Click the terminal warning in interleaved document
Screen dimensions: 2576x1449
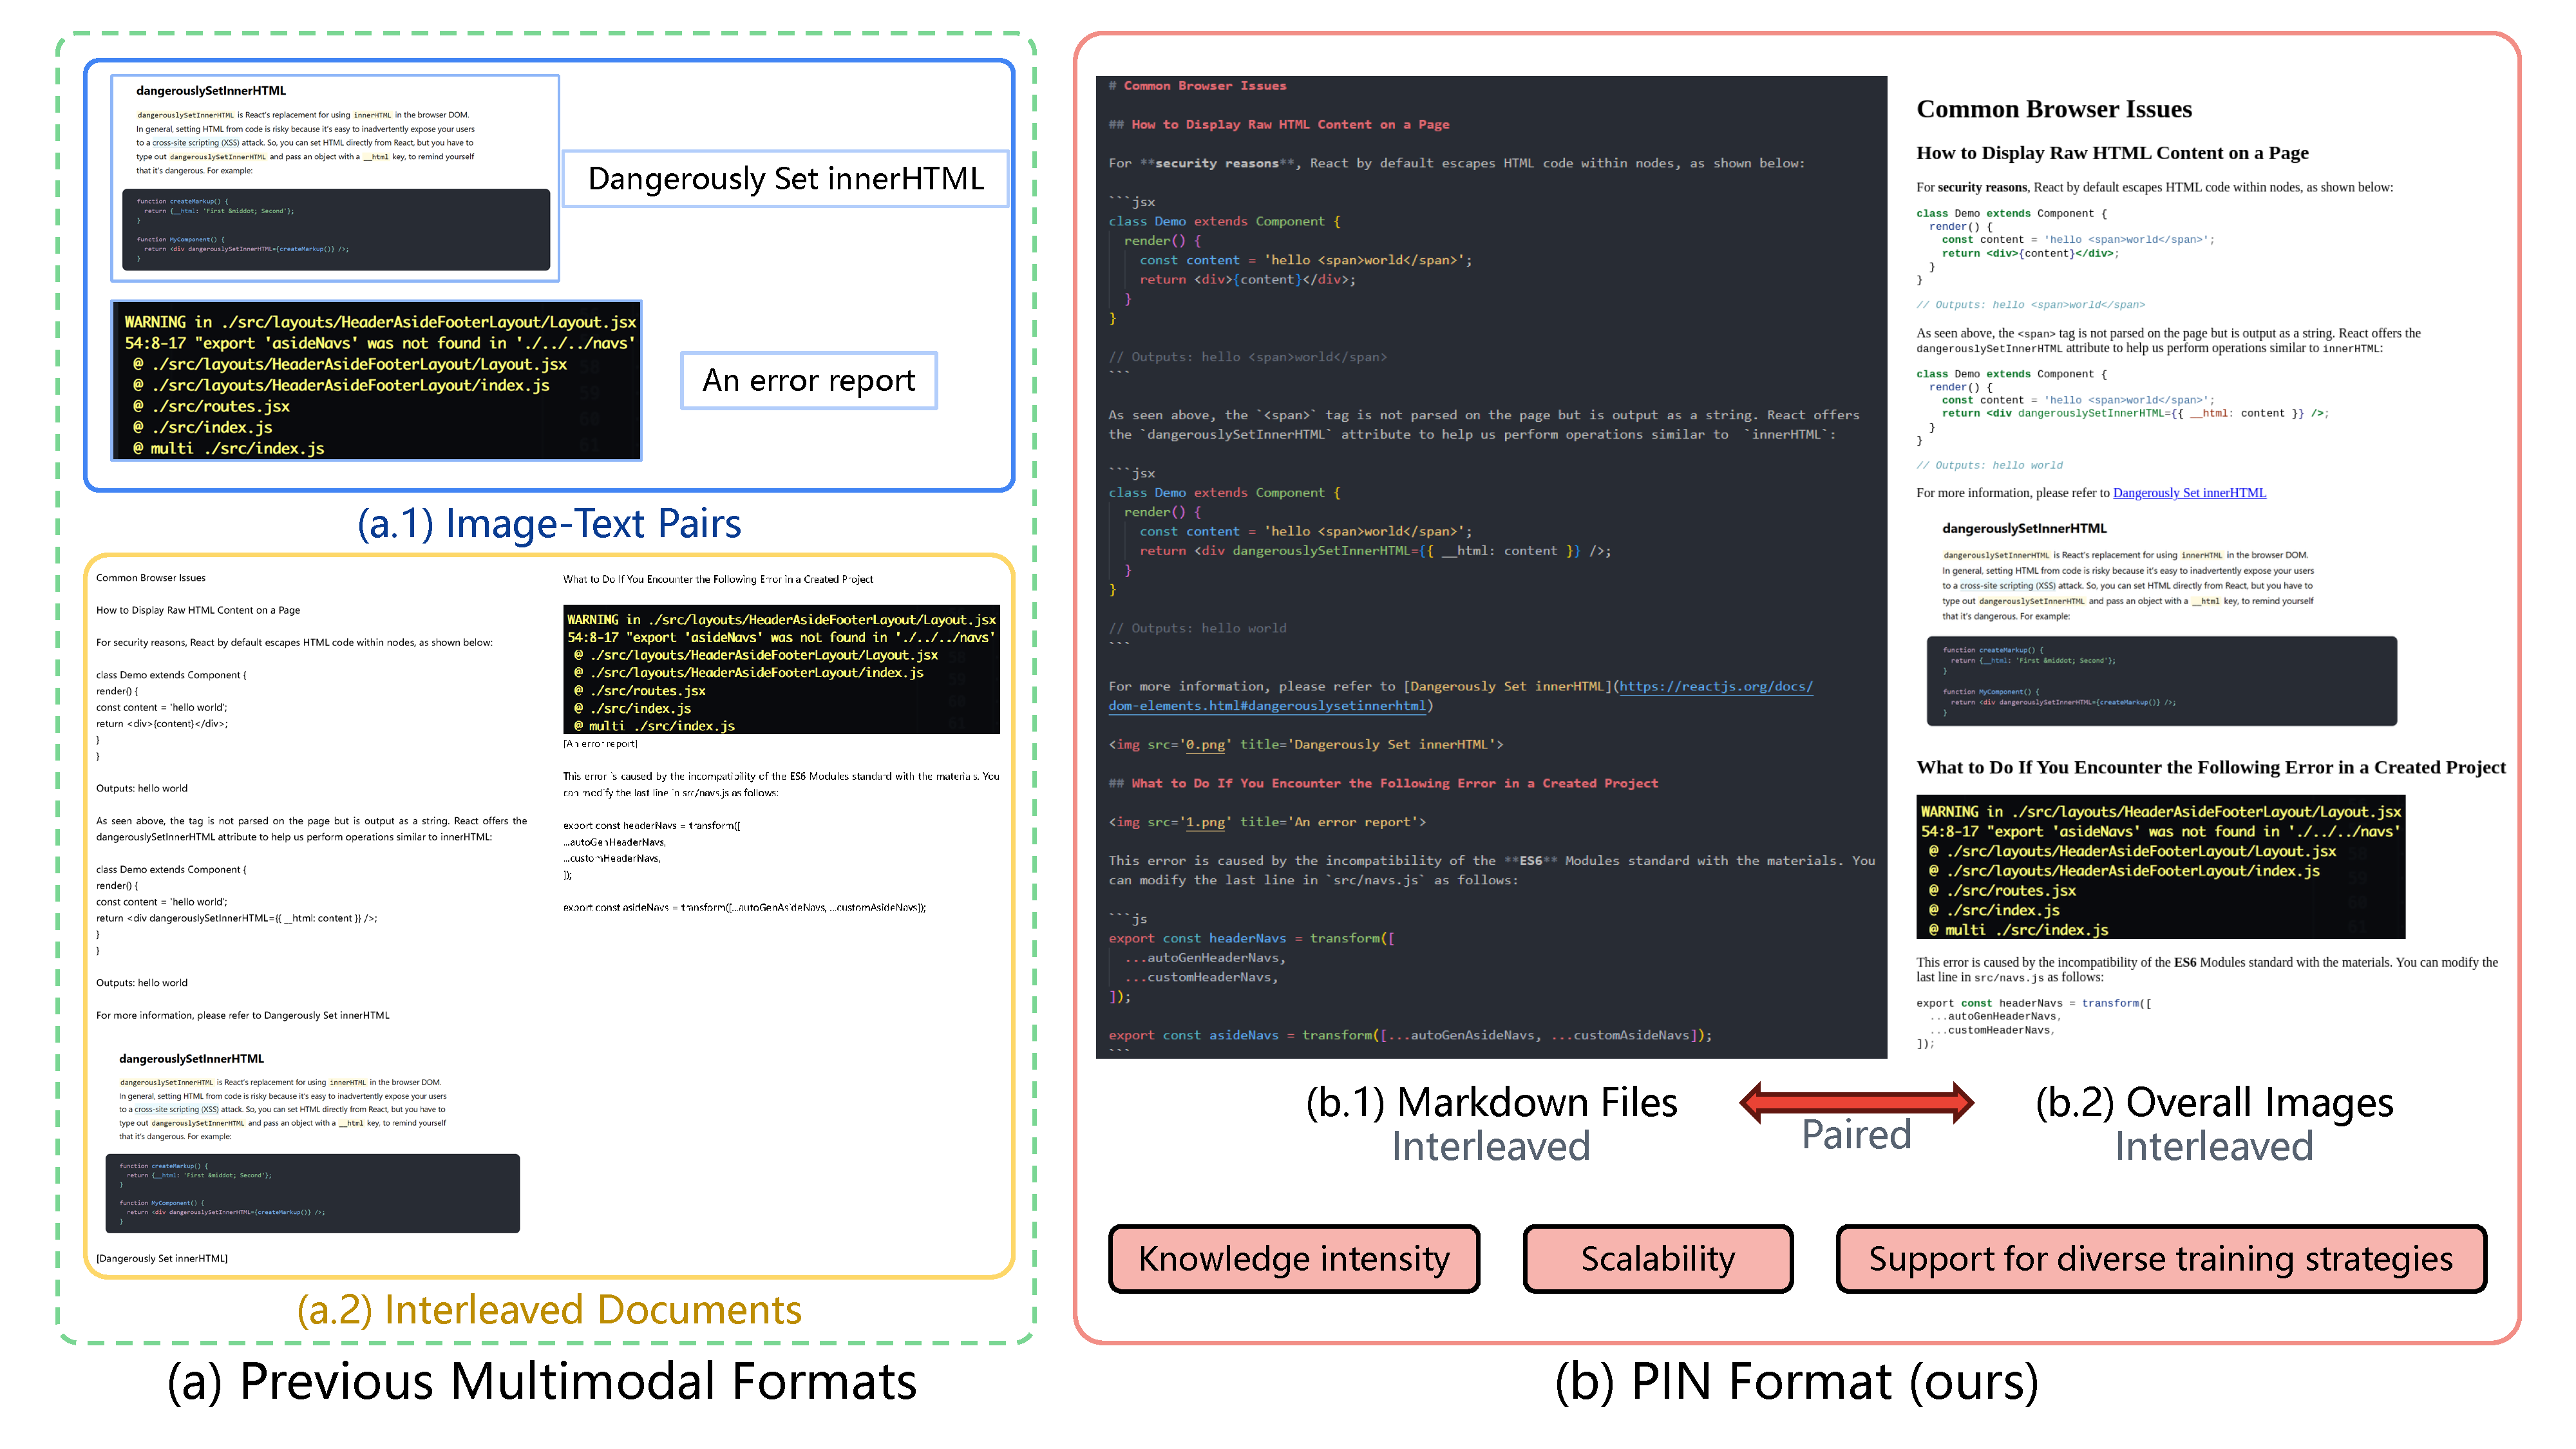coord(781,669)
